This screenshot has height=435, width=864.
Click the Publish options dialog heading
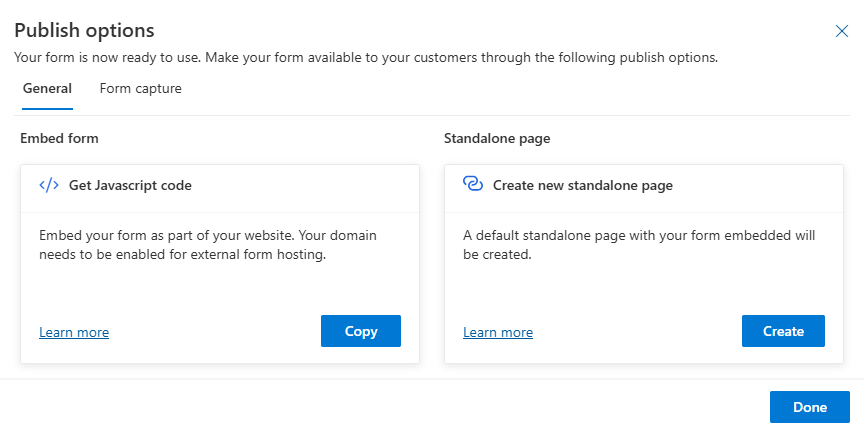(x=84, y=30)
